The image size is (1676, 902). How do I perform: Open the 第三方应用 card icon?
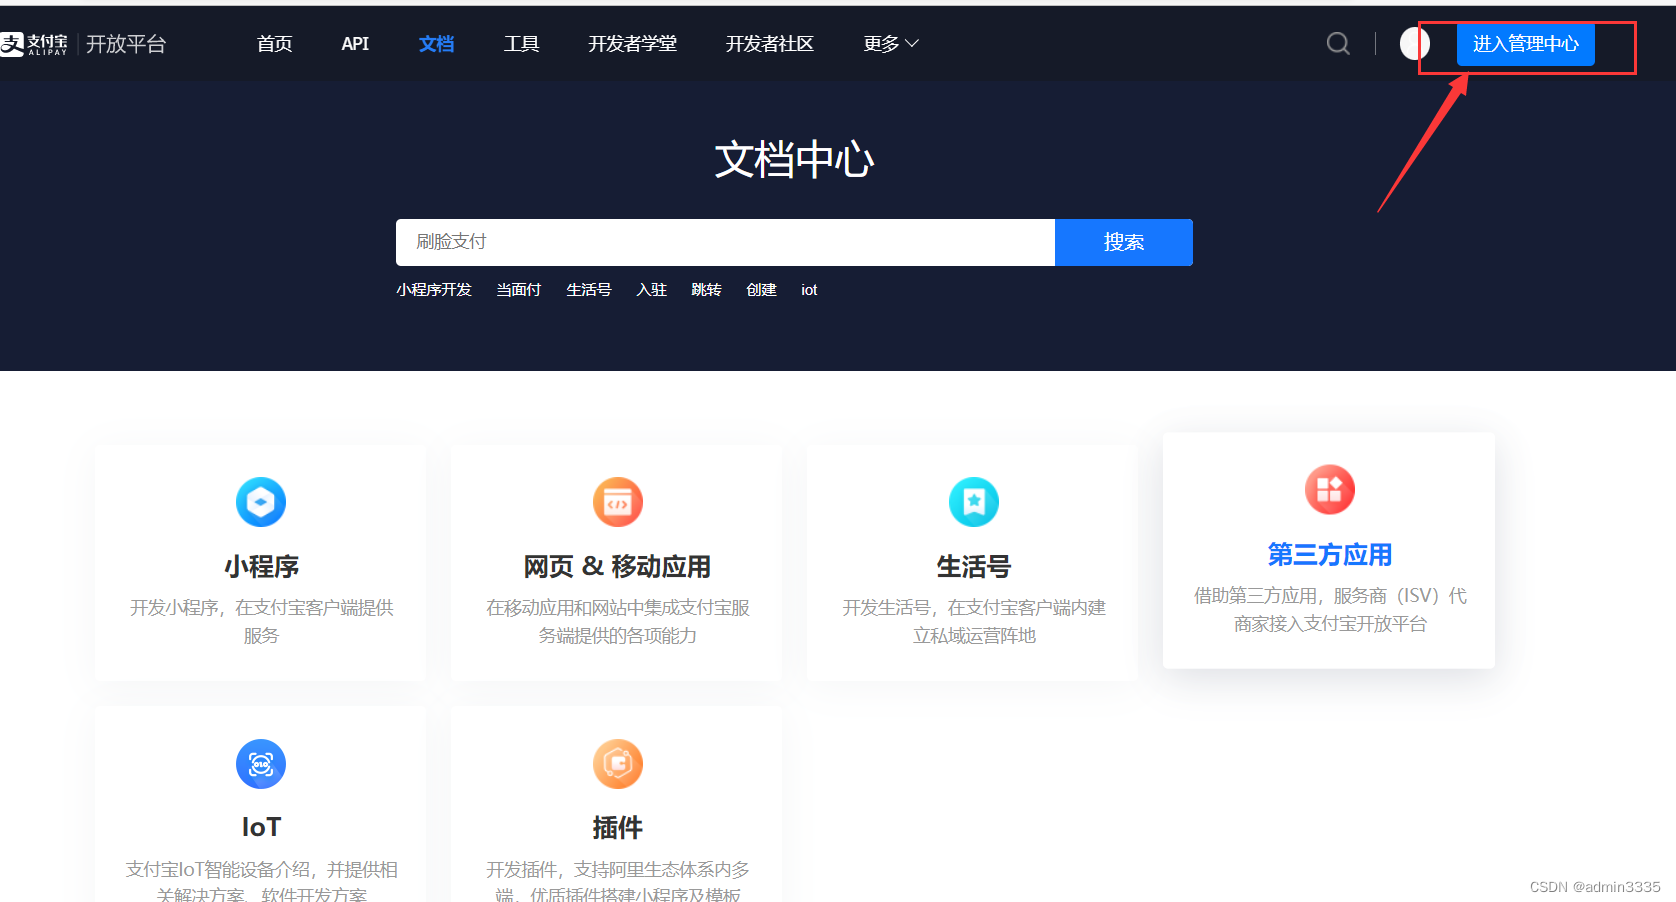click(1328, 489)
